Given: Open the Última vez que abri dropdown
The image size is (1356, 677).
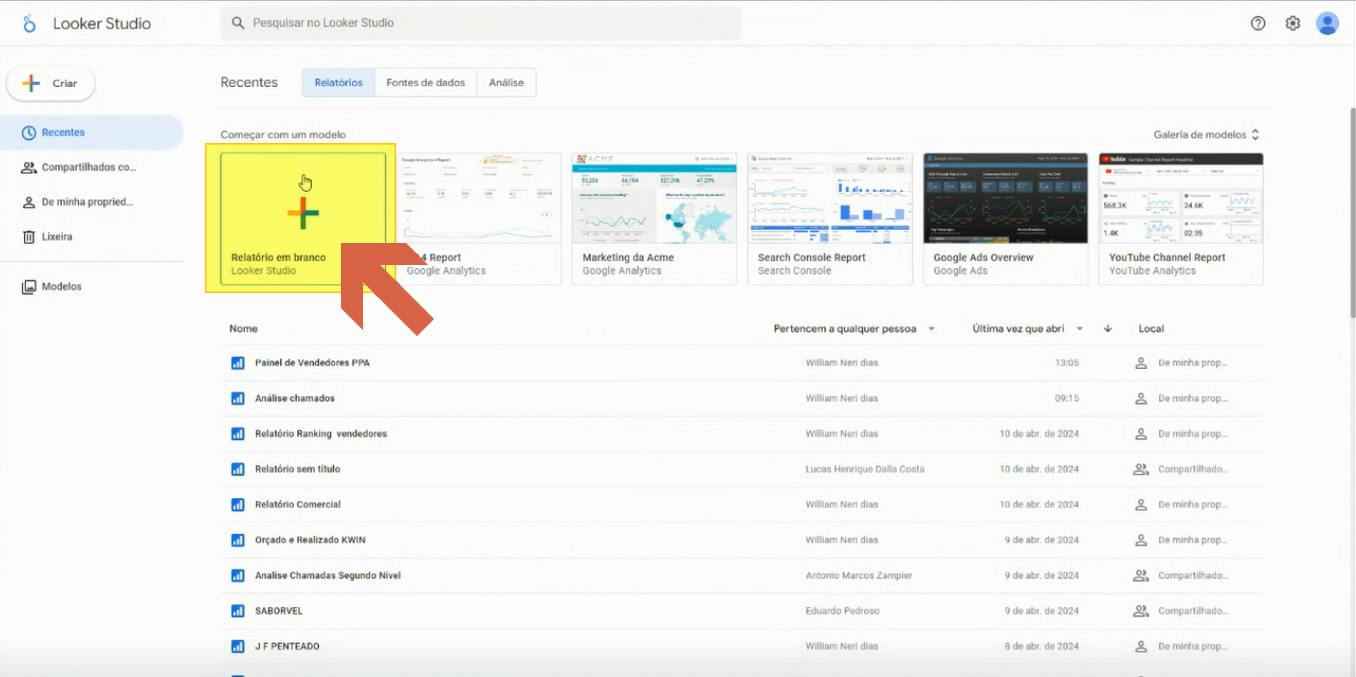Looking at the screenshot, I should coord(1029,329).
